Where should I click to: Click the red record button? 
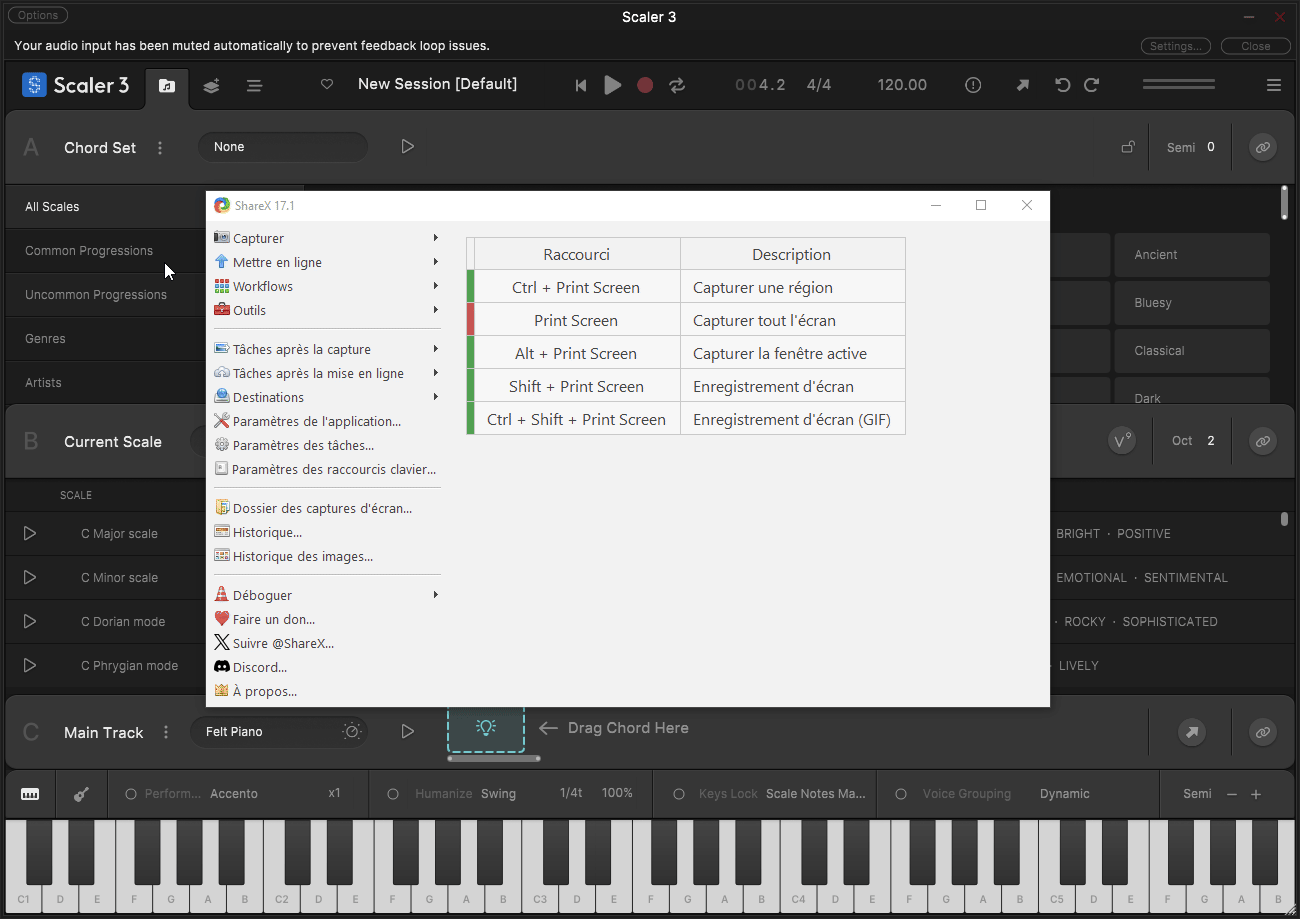pyautogui.click(x=645, y=86)
